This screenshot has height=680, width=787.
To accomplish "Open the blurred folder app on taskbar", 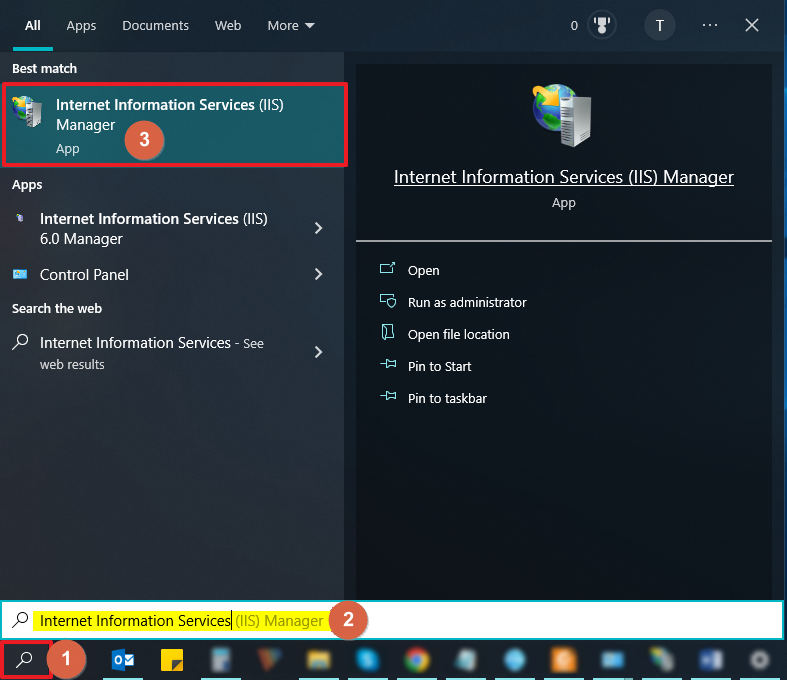I will pyautogui.click(x=318, y=660).
